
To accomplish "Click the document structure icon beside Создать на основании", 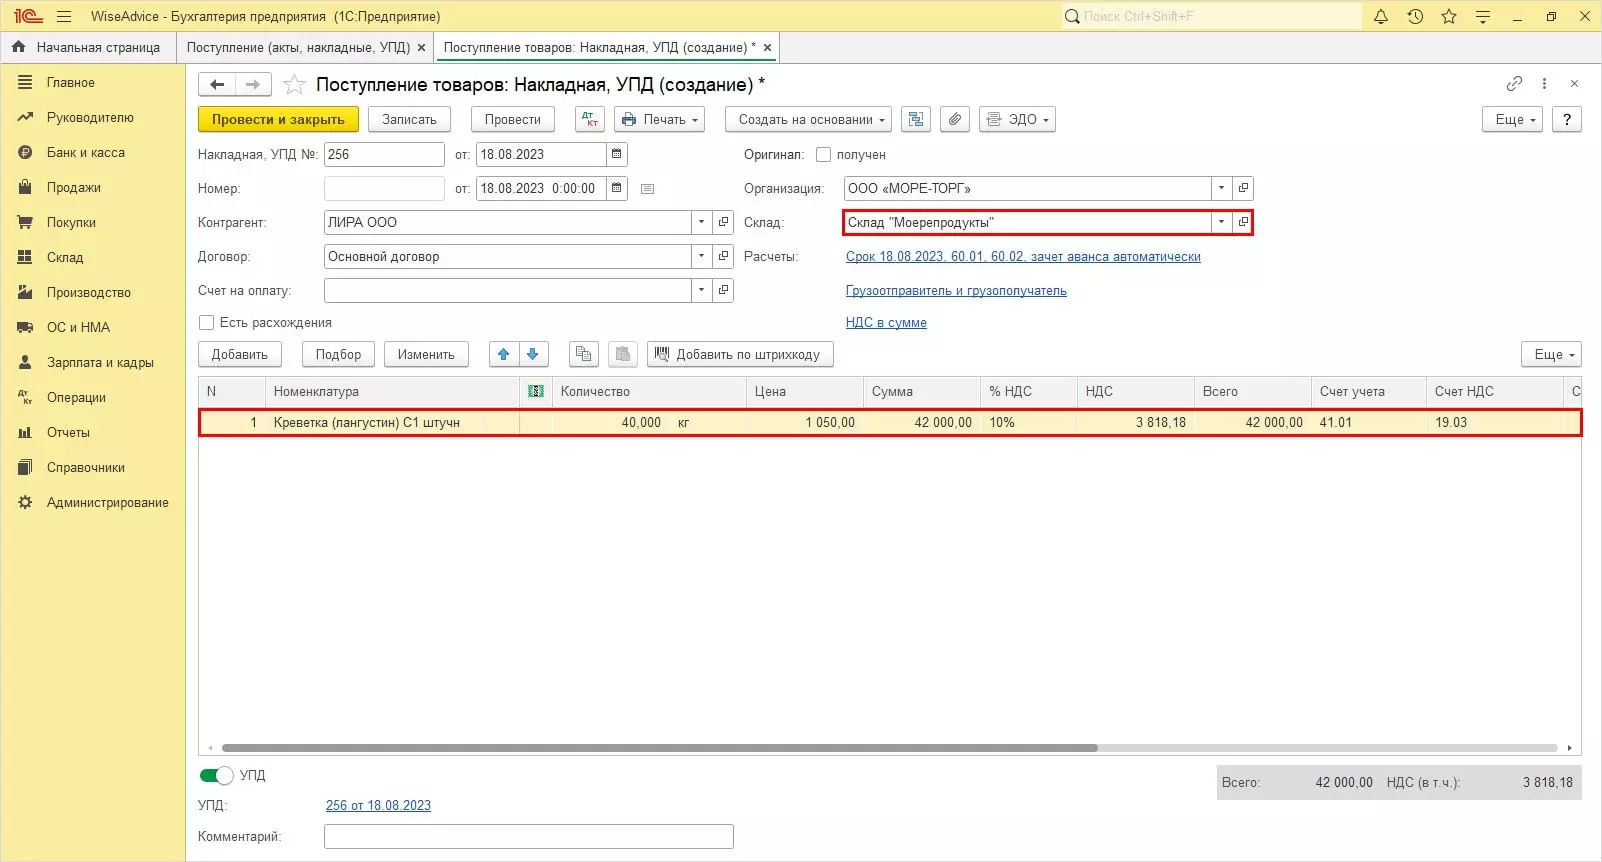I will coord(915,119).
